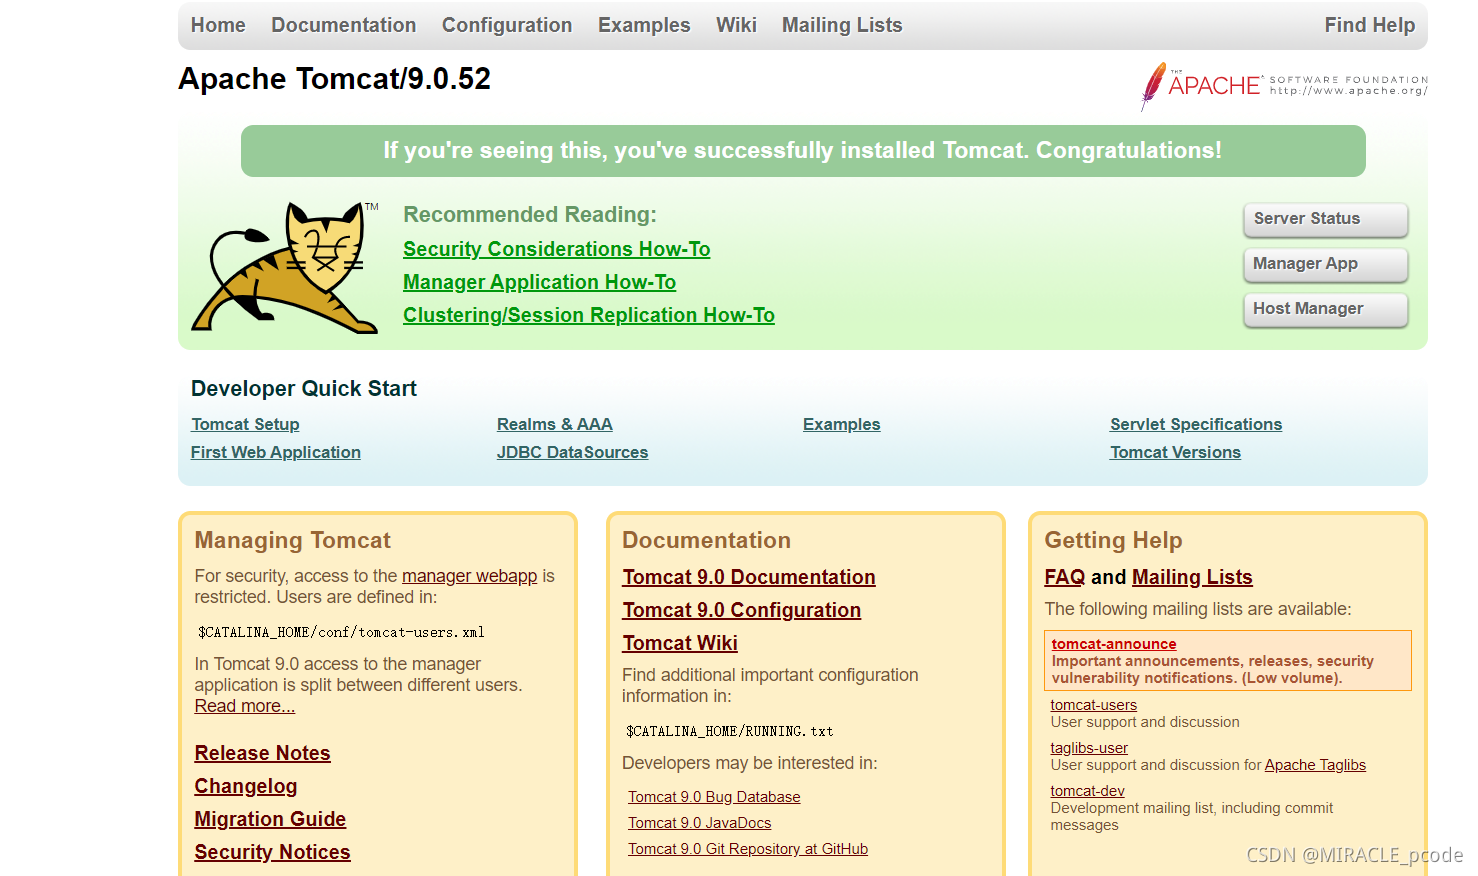Click the Tomcat cat logo image
Viewport: 1478px width, 876px height.
tap(285, 267)
